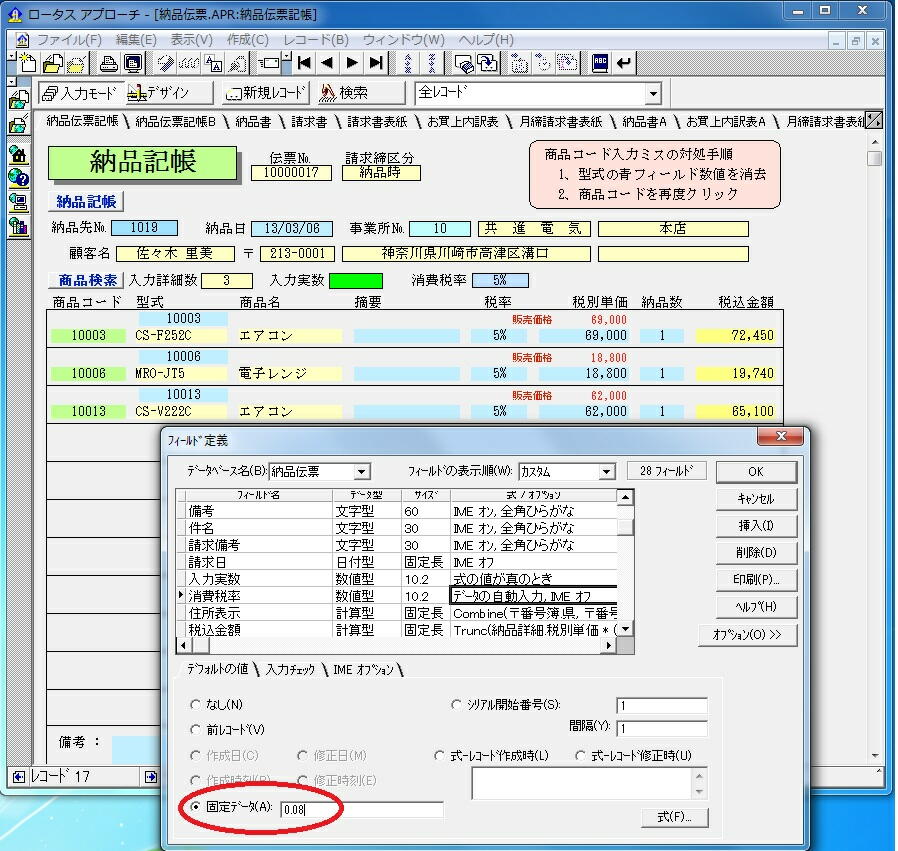Viewport: 898px width, 851px height.
Task: Click the 削除(D) button
Action: 756,553
